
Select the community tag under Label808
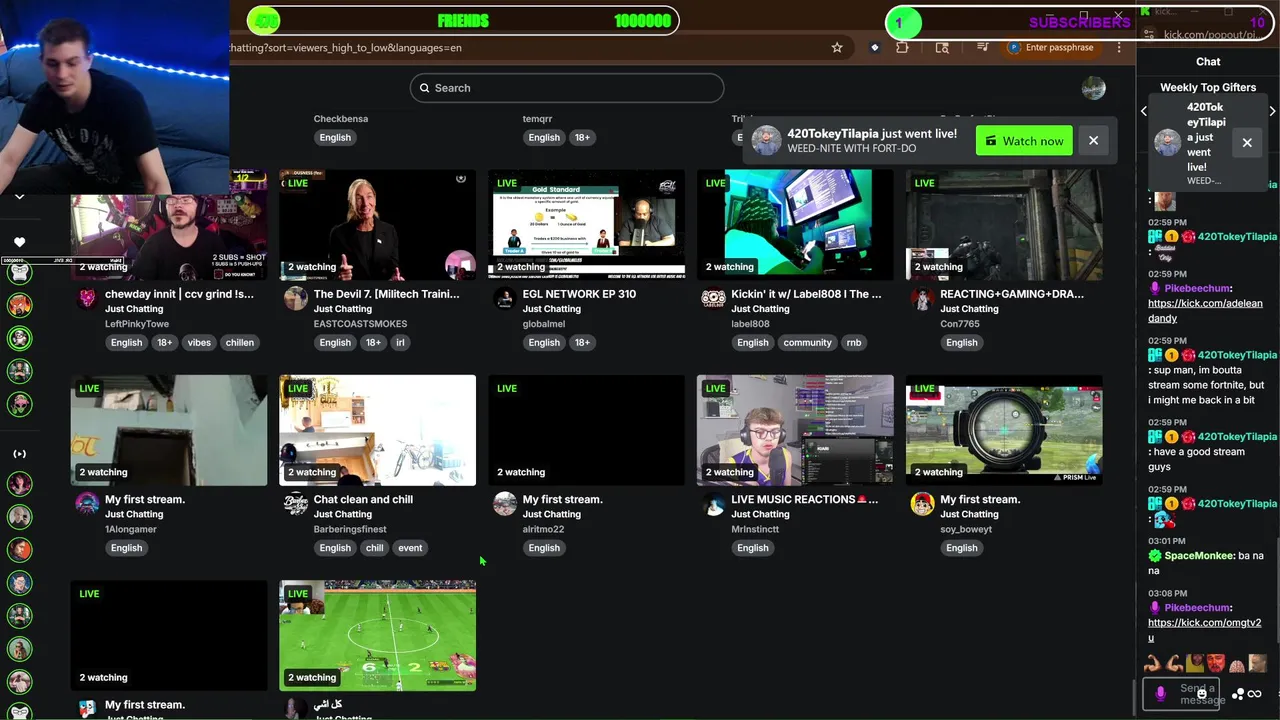coord(807,343)
